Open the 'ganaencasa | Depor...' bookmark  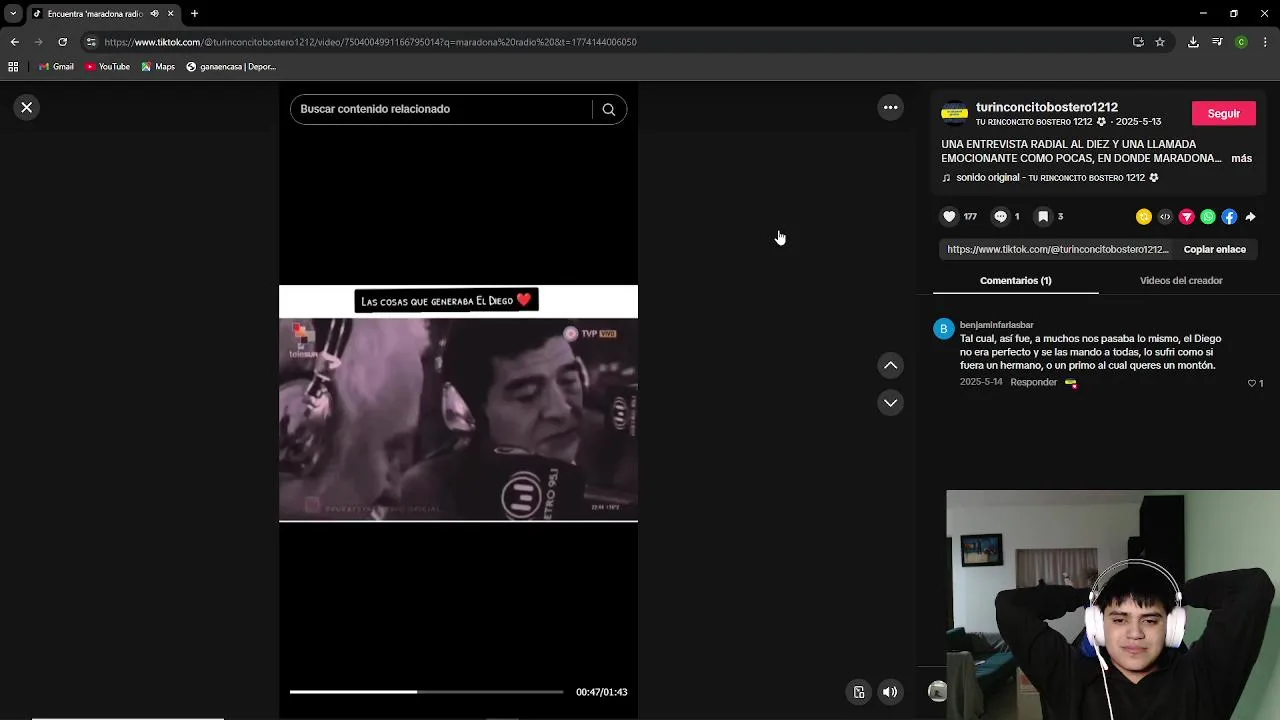231,67
